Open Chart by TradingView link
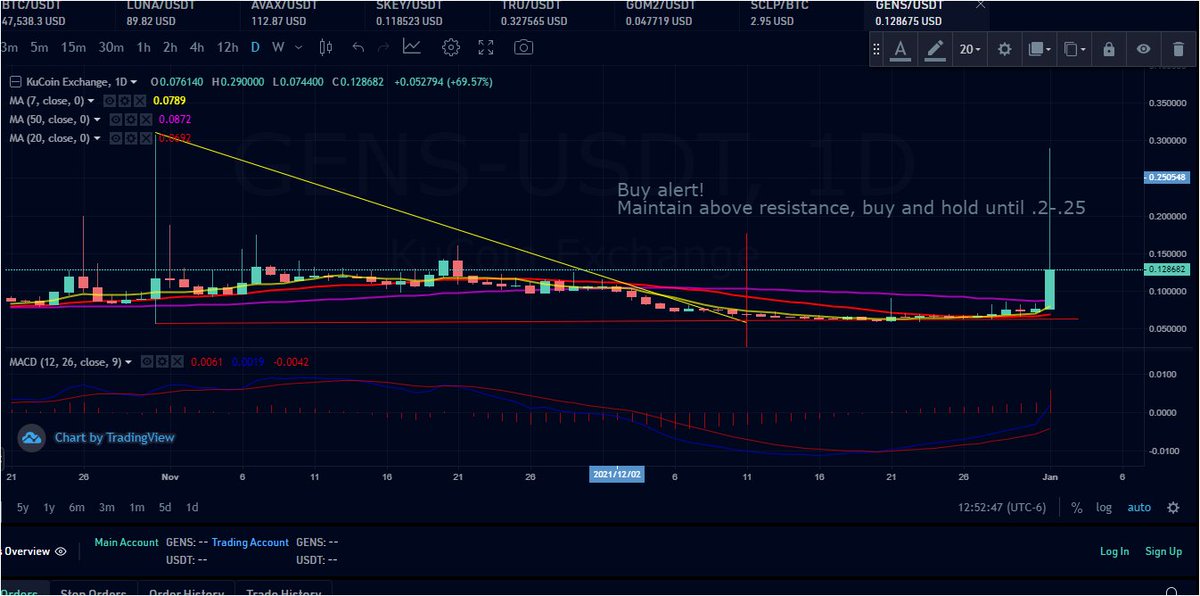Screen dimensions: 1200x596 pos(113,437)
